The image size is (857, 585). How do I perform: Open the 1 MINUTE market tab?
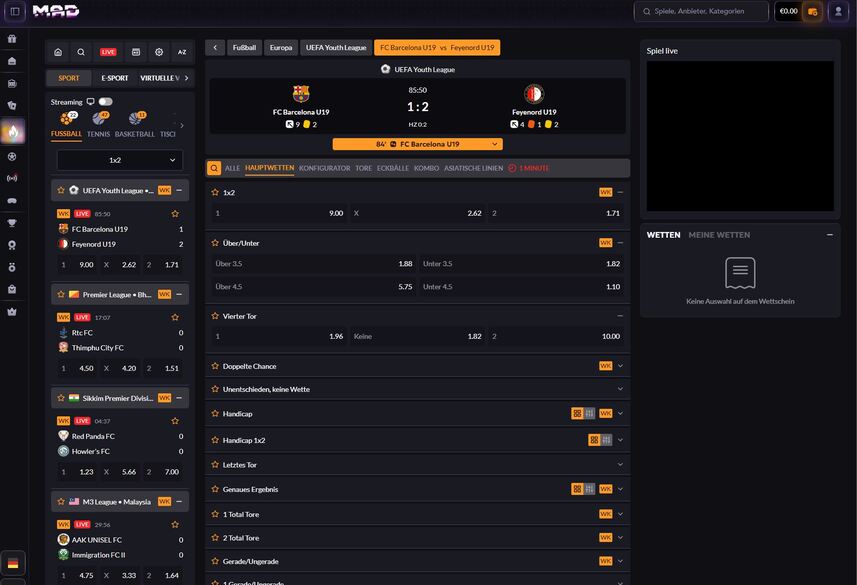(x=529, y=168)
